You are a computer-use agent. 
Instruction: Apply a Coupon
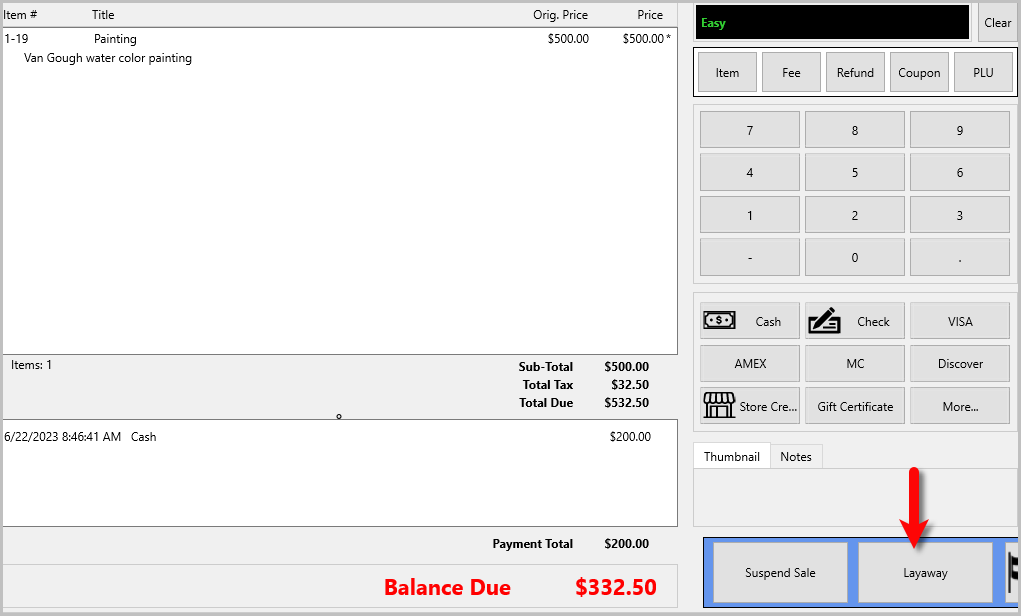coord(919,72)
